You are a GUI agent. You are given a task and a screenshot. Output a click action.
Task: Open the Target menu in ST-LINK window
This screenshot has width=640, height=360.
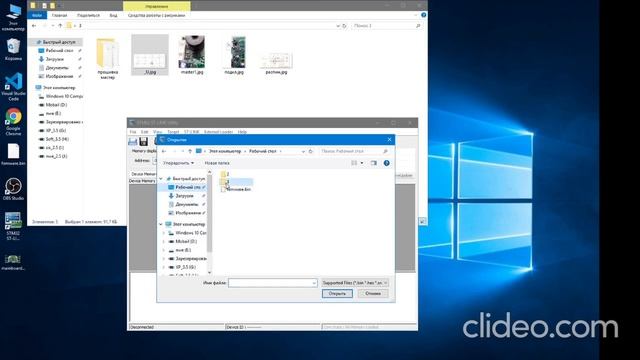point(173,132)
